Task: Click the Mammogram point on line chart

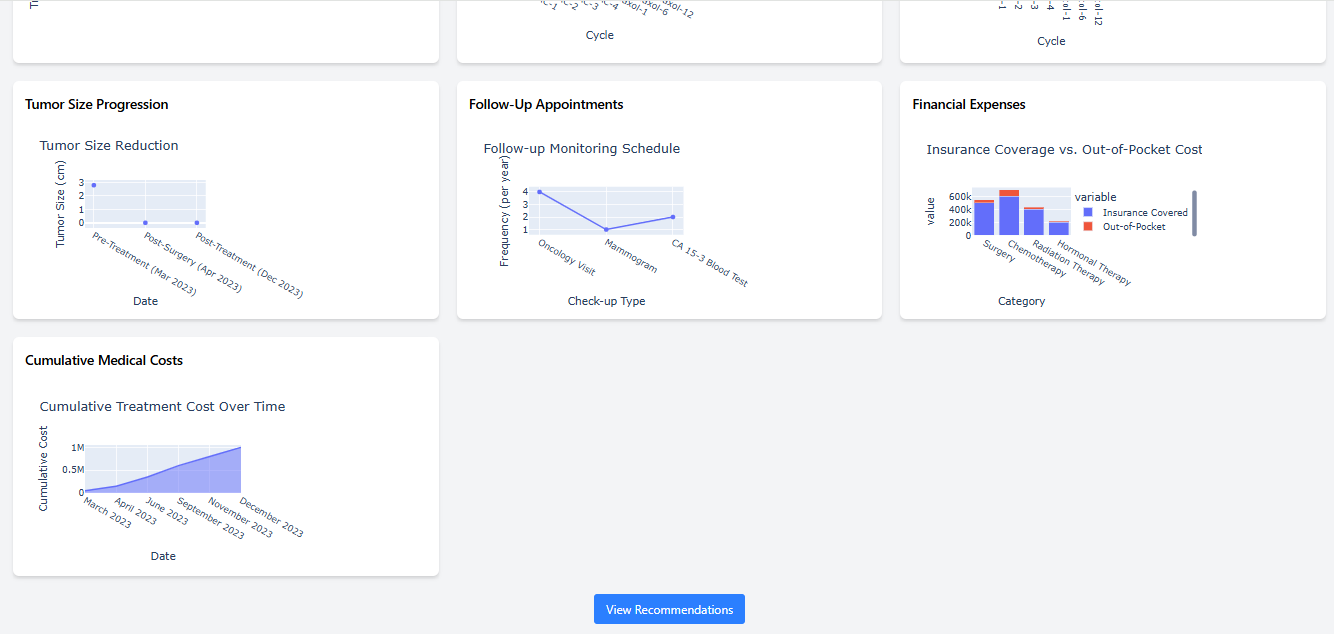Action: point(606,230)
